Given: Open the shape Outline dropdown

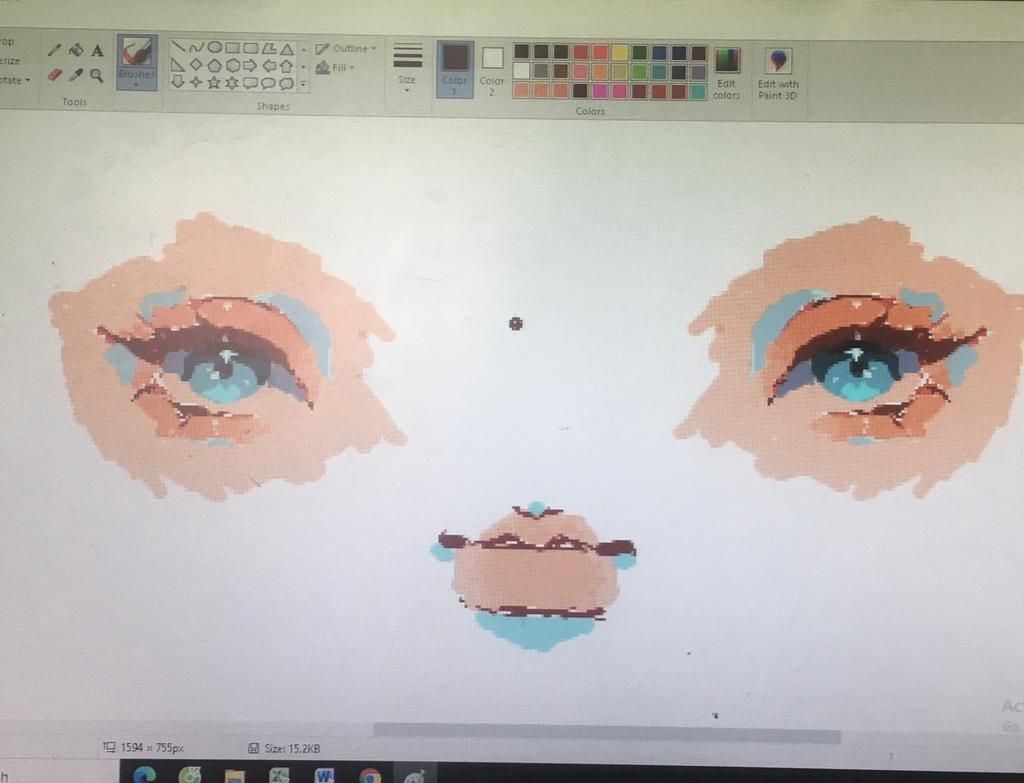Looking at the screenshot, I should point(346,48).
